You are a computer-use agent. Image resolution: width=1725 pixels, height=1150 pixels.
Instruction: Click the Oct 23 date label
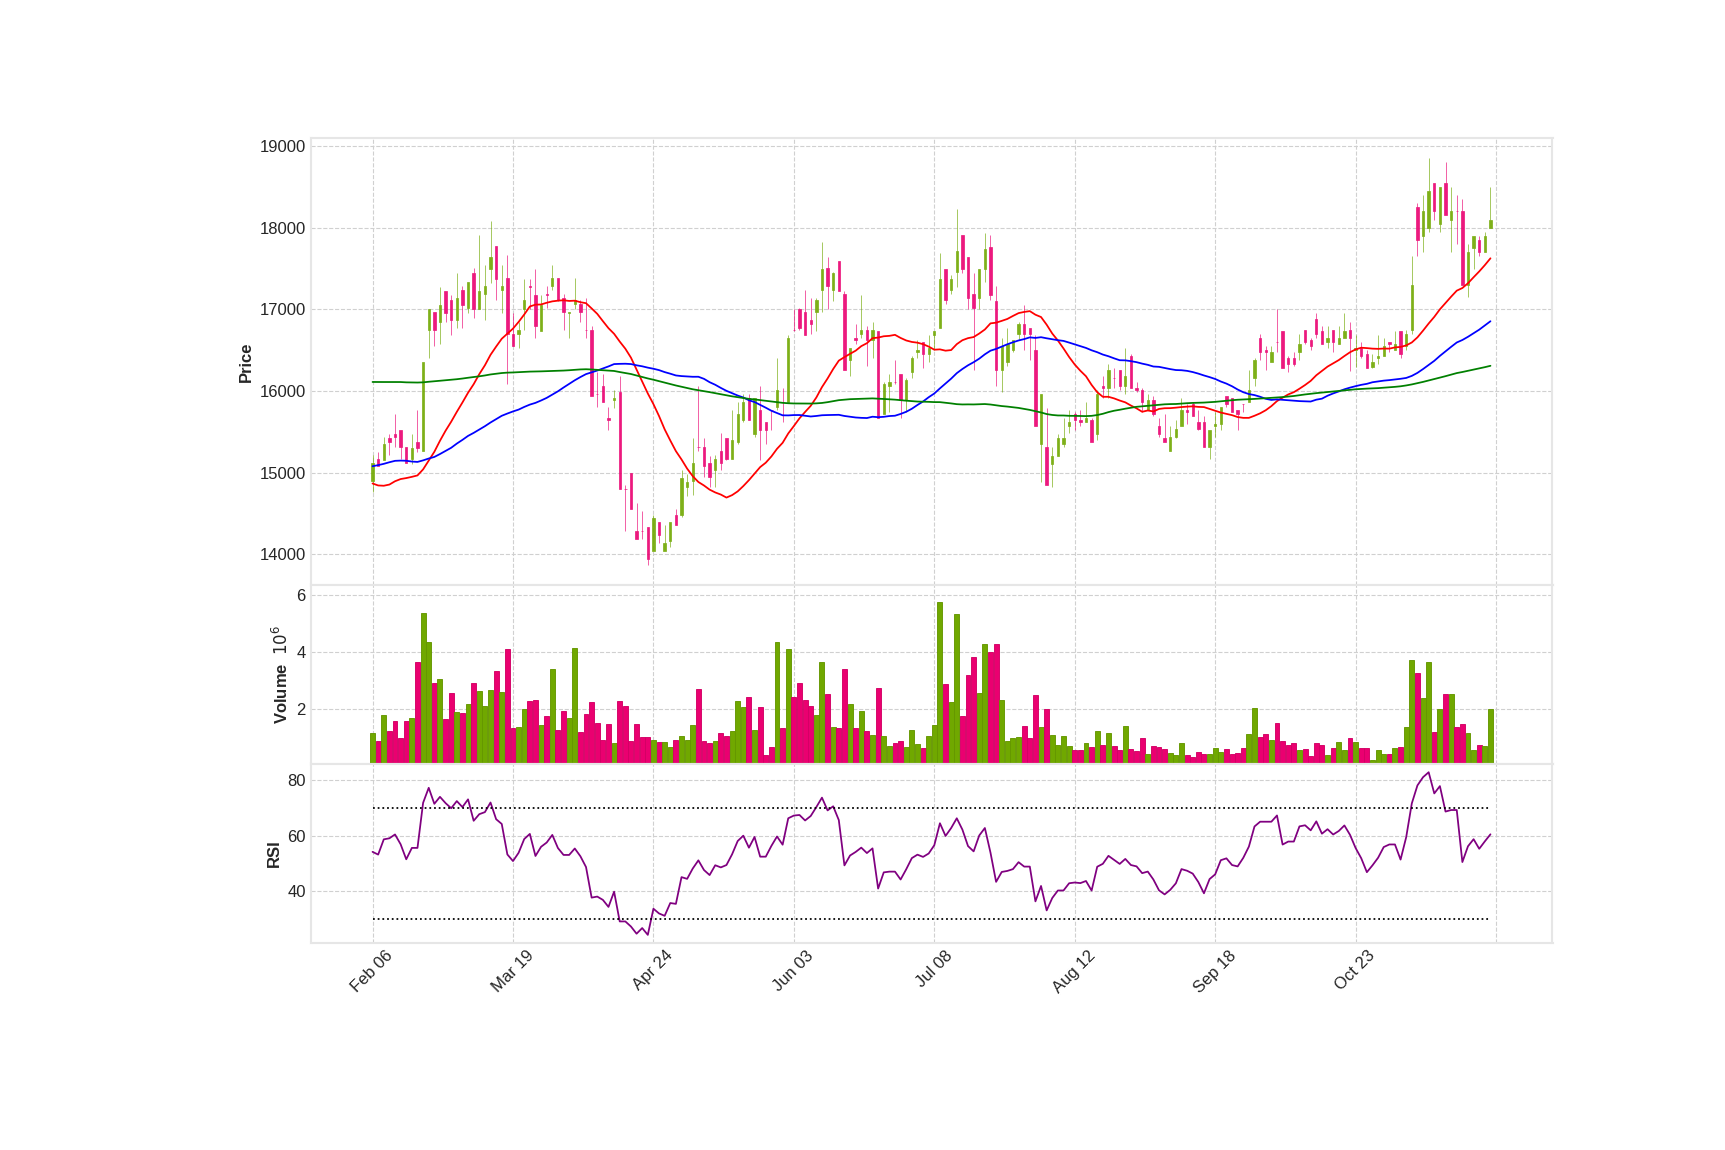pos(1354,971)
